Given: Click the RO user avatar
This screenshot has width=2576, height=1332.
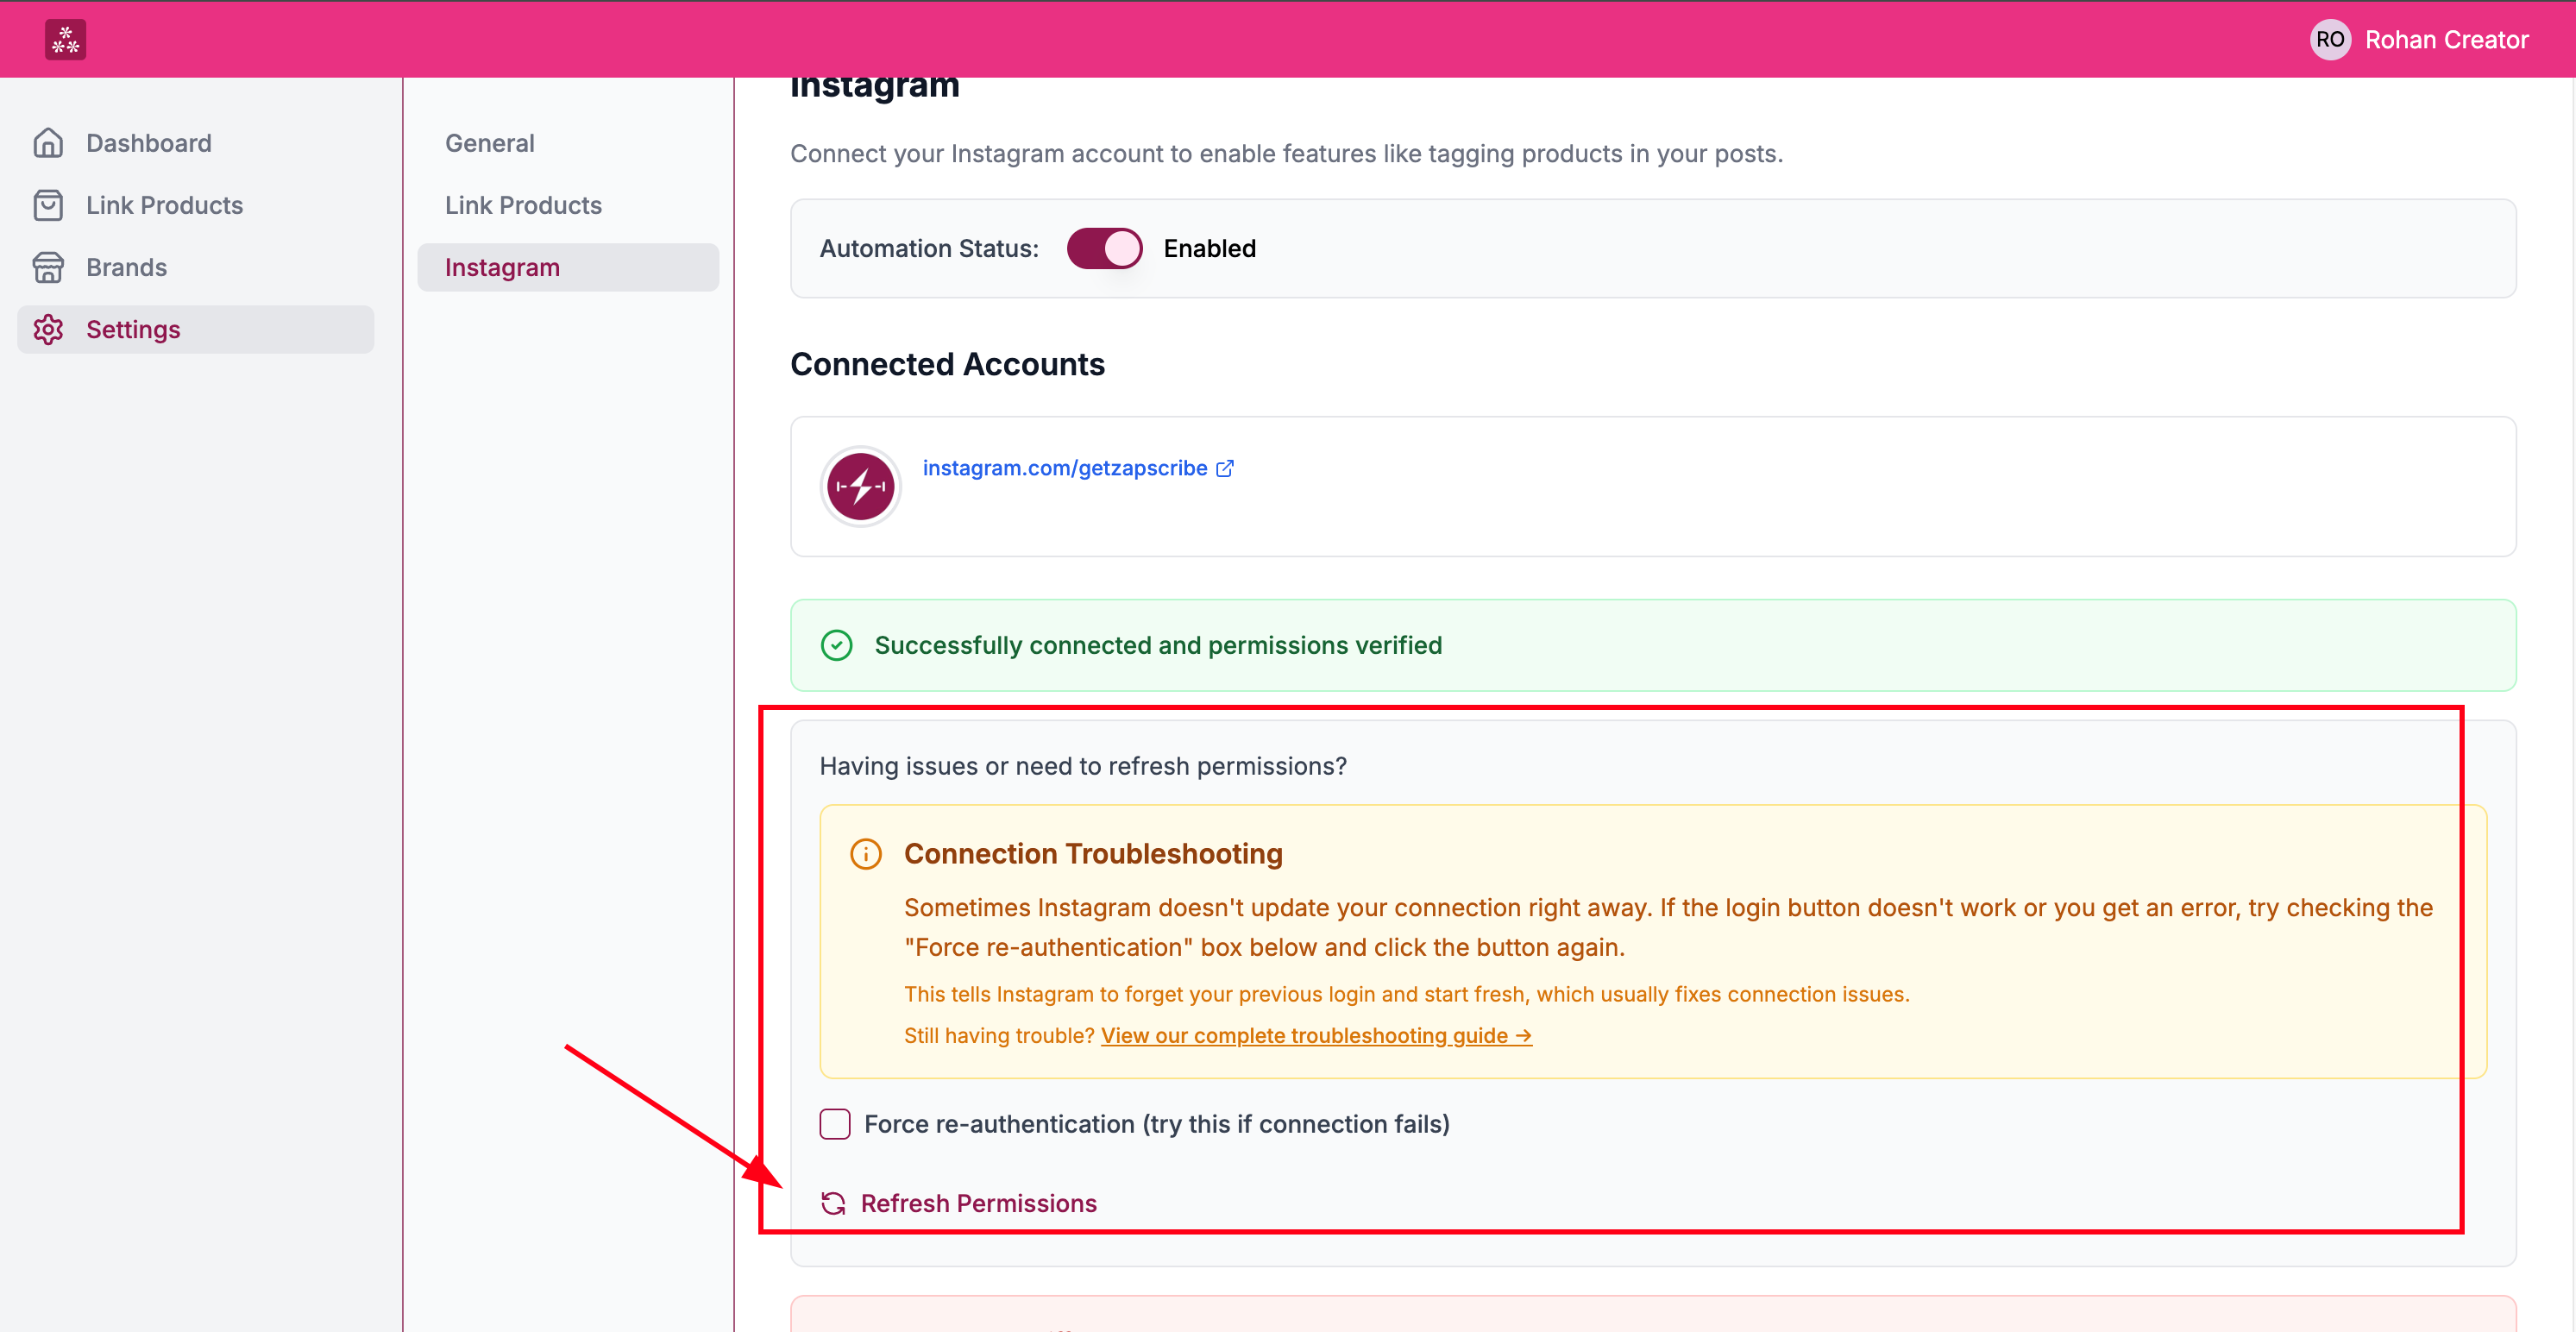Looking at the screenshot, I should [2330, 40].
